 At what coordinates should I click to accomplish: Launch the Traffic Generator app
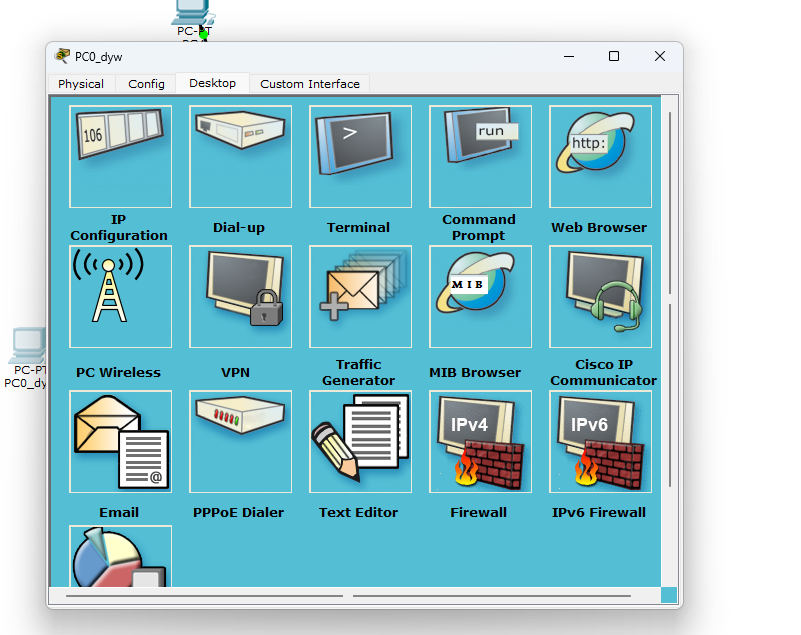(361, 296)
